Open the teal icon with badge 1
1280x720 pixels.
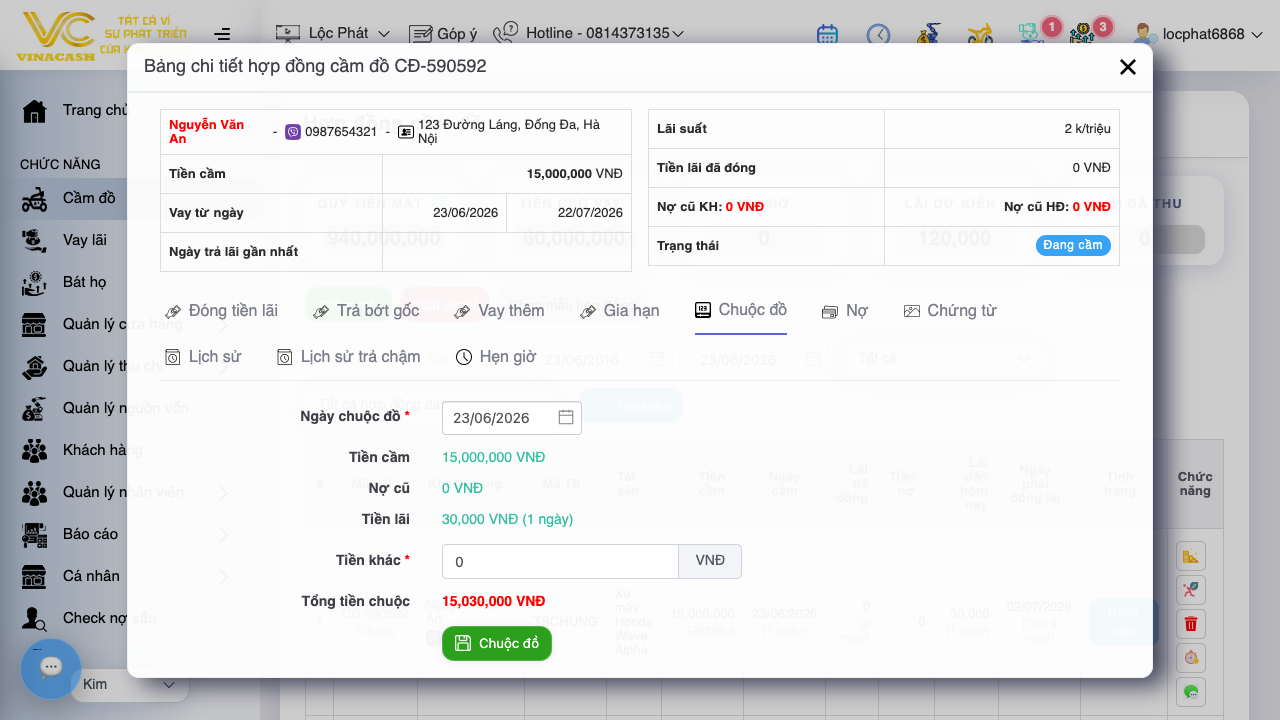(x=1031, y=34)
